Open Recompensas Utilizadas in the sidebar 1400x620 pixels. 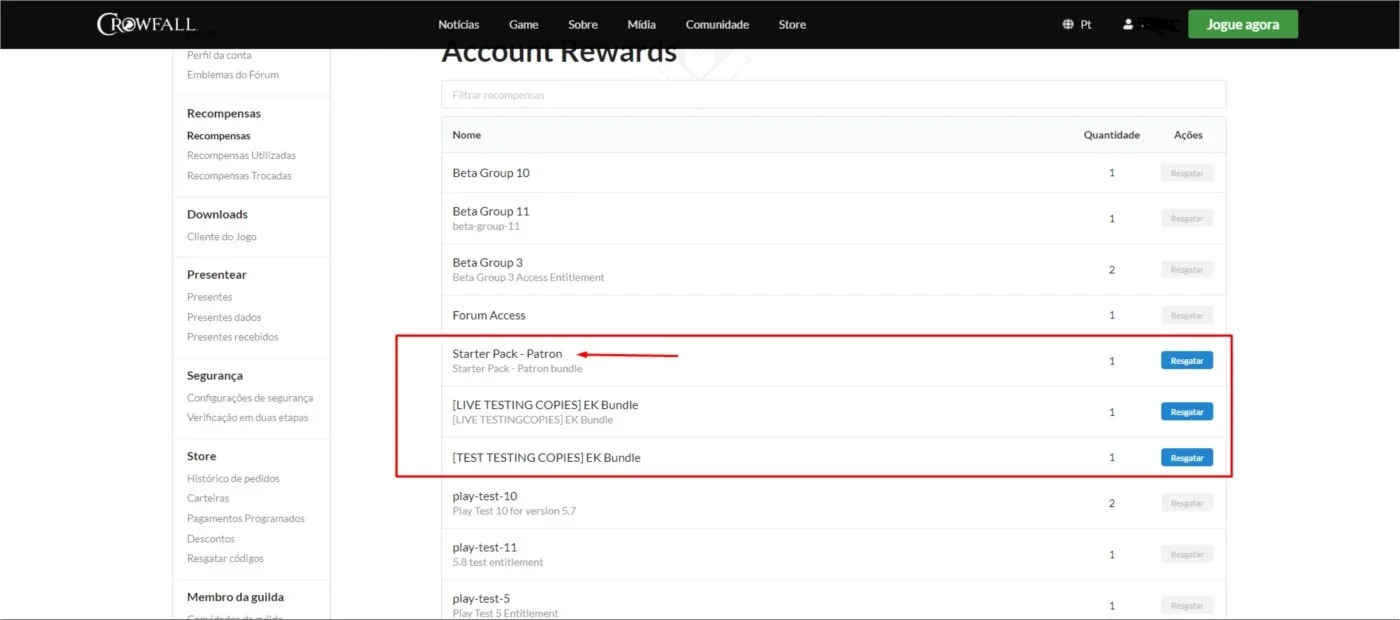click(x=241, y=156)
